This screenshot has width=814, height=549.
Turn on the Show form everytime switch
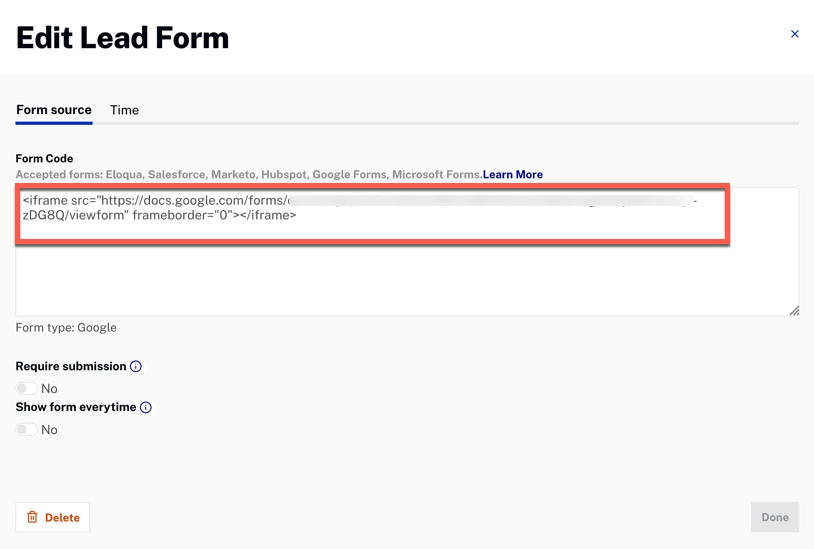pos(27,430)
